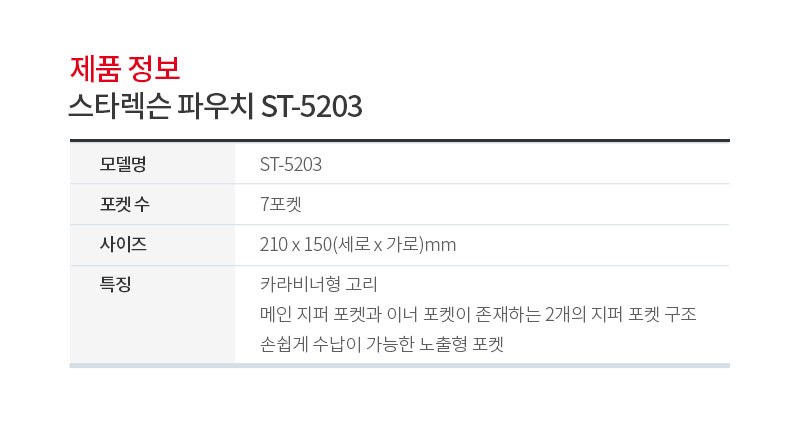Viewport: 800px width, 434px height.
Task: Click 2개의 지퍼 포켓 구조 text
Action: click(620, 314)
